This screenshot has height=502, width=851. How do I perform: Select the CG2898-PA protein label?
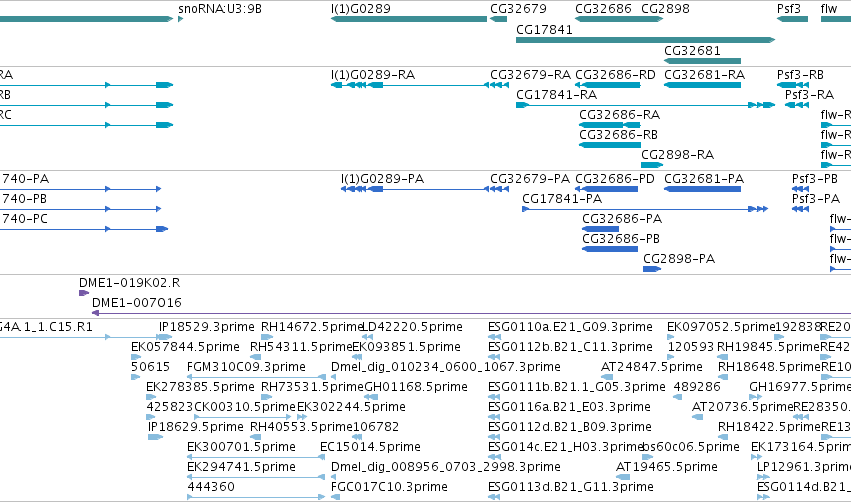point(679,259)
